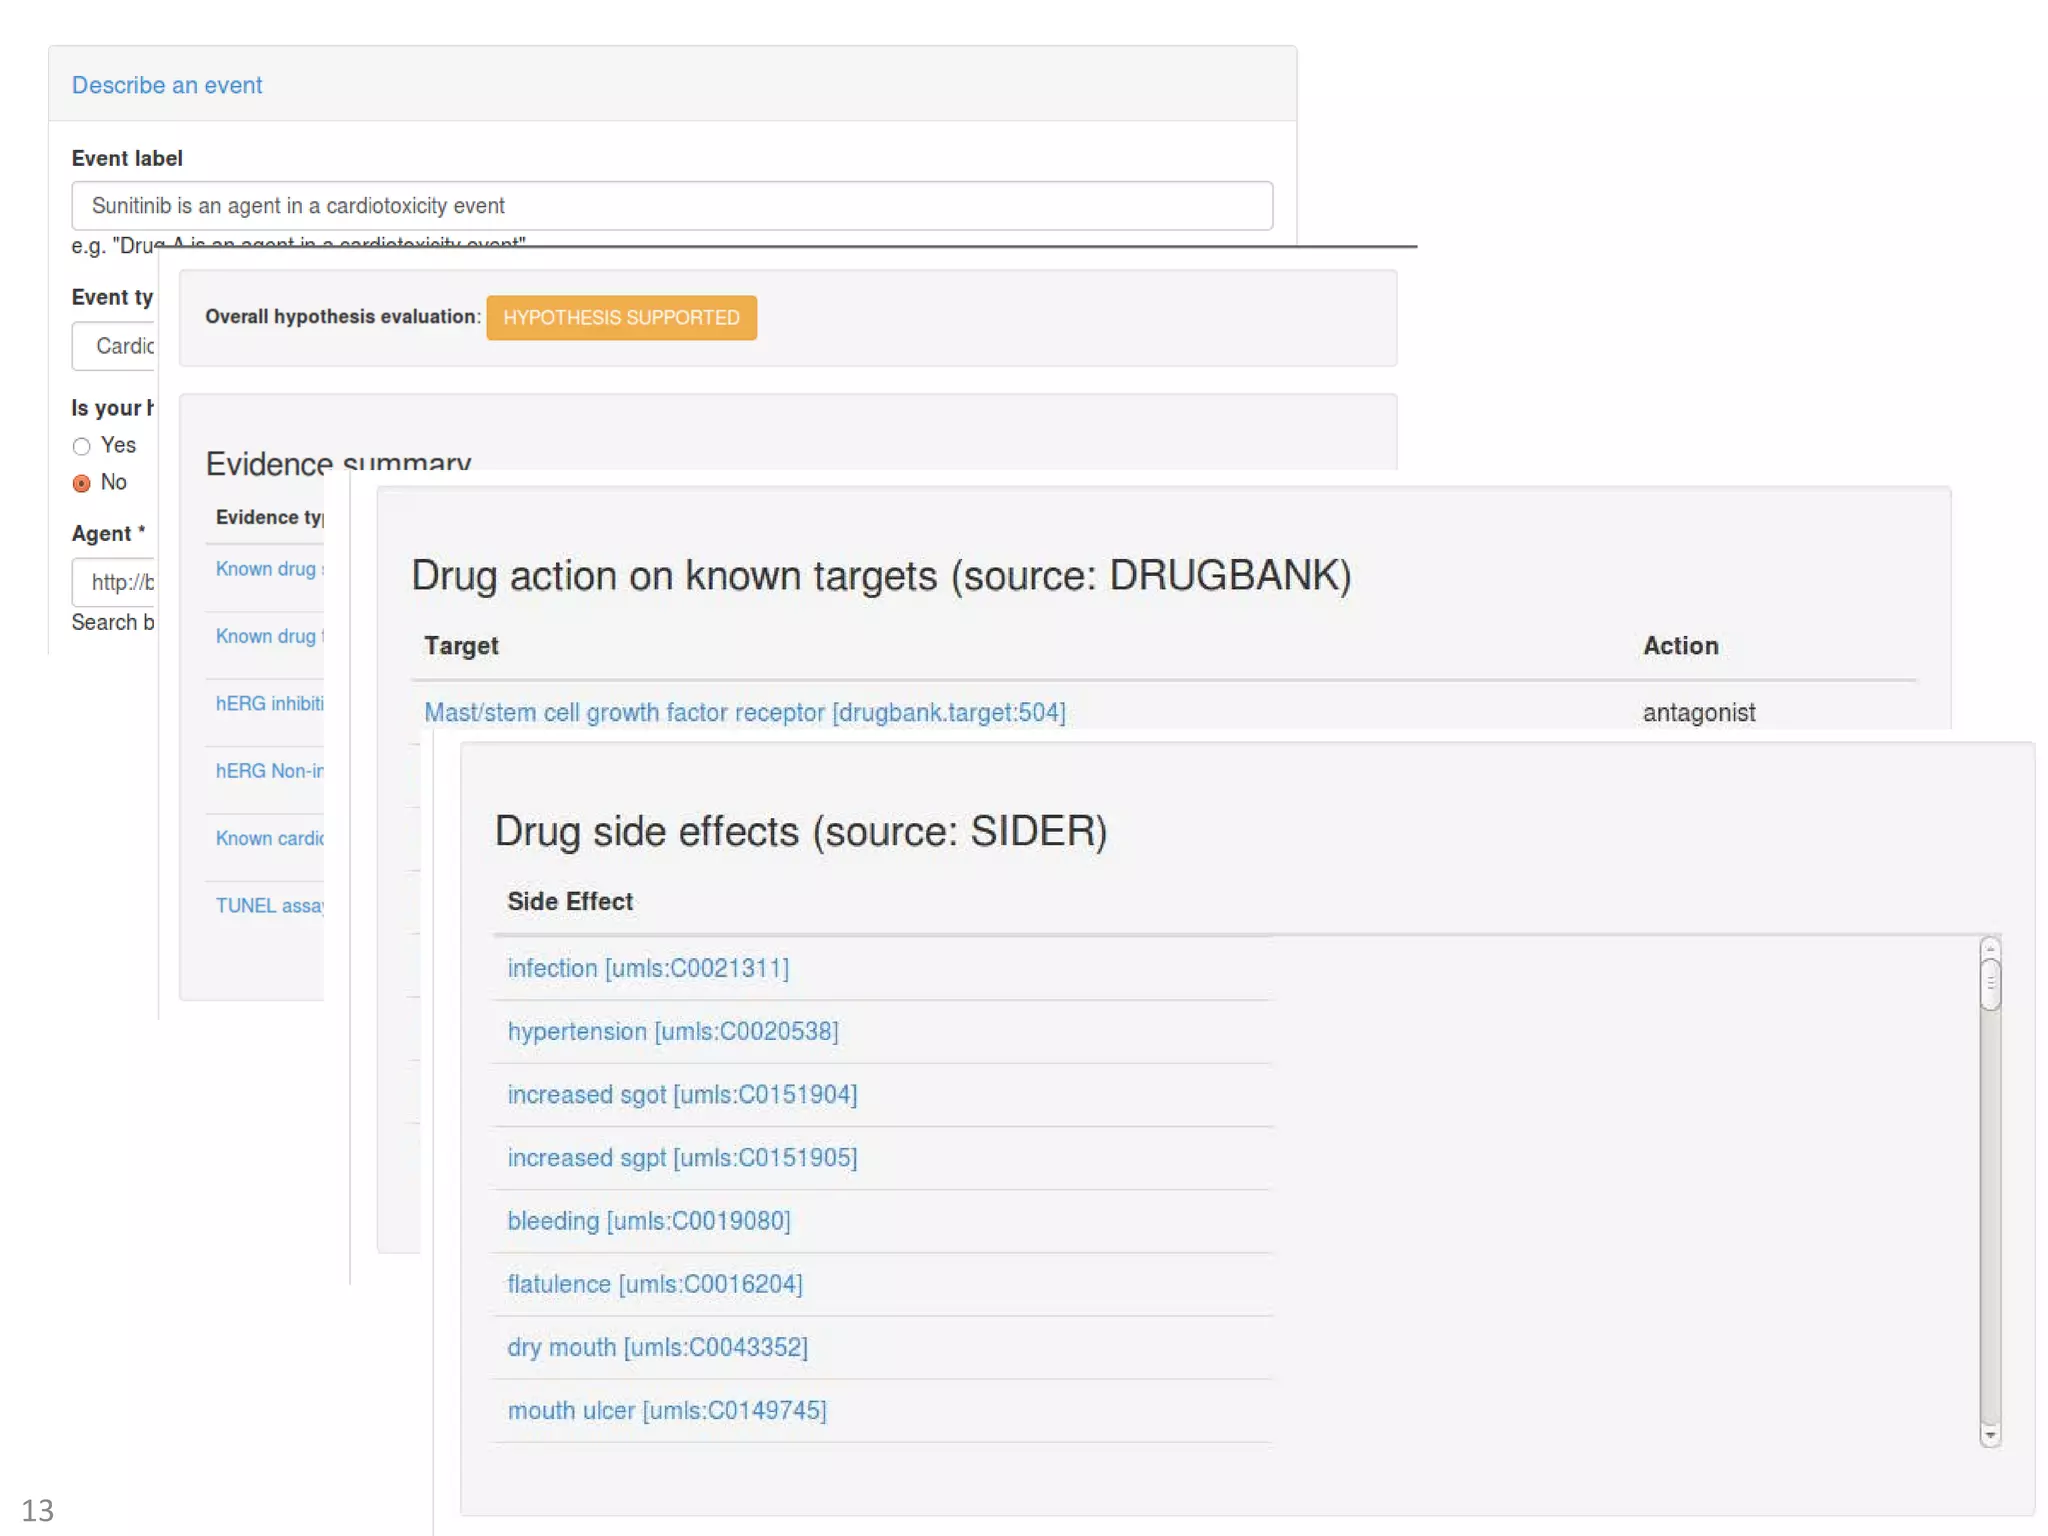Open the Event type dropdown
The image size is (2048, 1536).
click(114, 346)
